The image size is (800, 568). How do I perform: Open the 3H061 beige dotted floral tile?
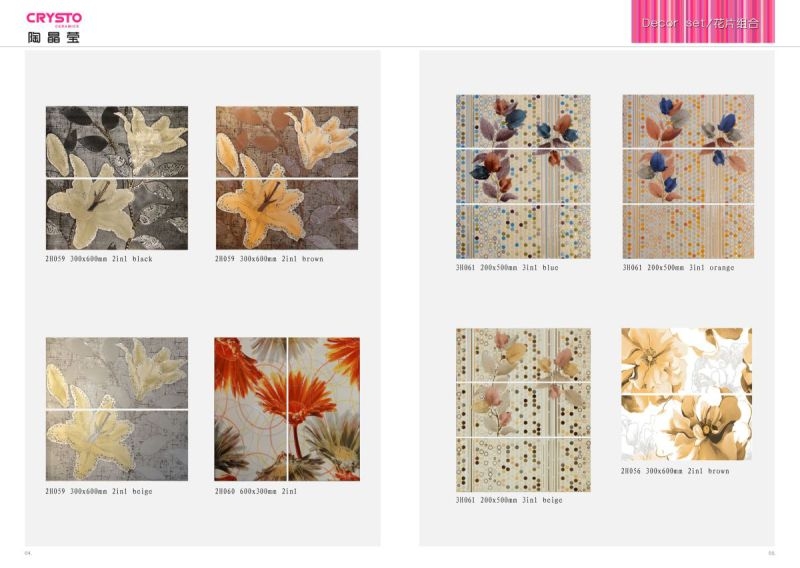523,410
